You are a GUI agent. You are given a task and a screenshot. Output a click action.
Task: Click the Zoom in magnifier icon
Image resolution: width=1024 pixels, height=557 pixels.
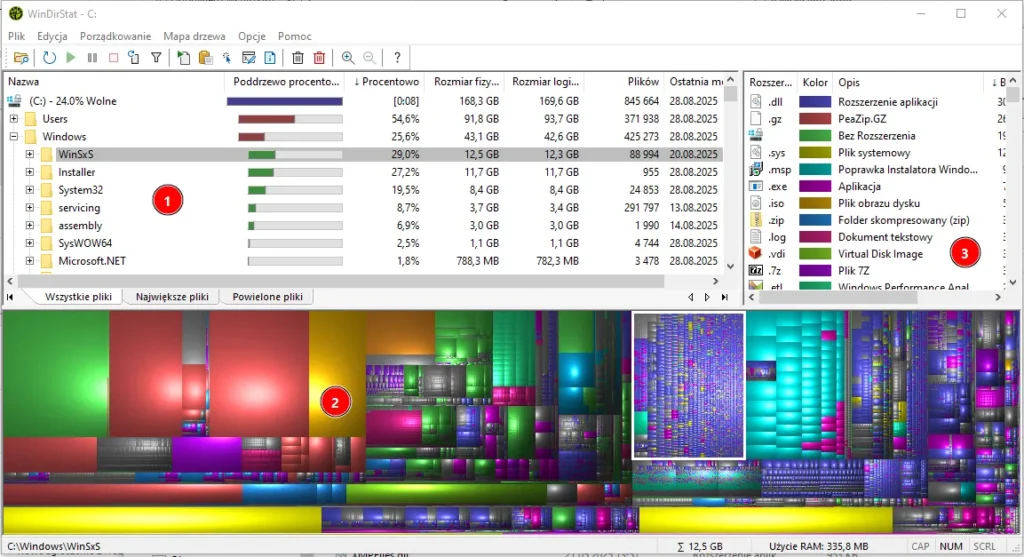coord(348,57)
